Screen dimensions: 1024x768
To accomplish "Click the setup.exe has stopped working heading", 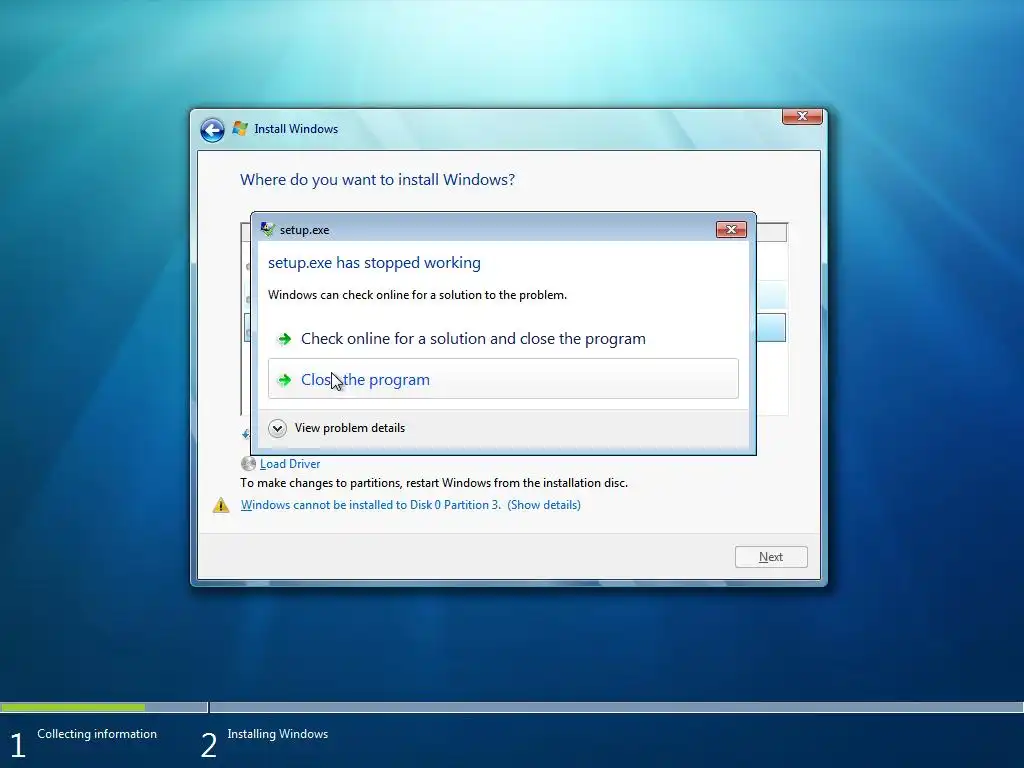I will coord(374,263).
